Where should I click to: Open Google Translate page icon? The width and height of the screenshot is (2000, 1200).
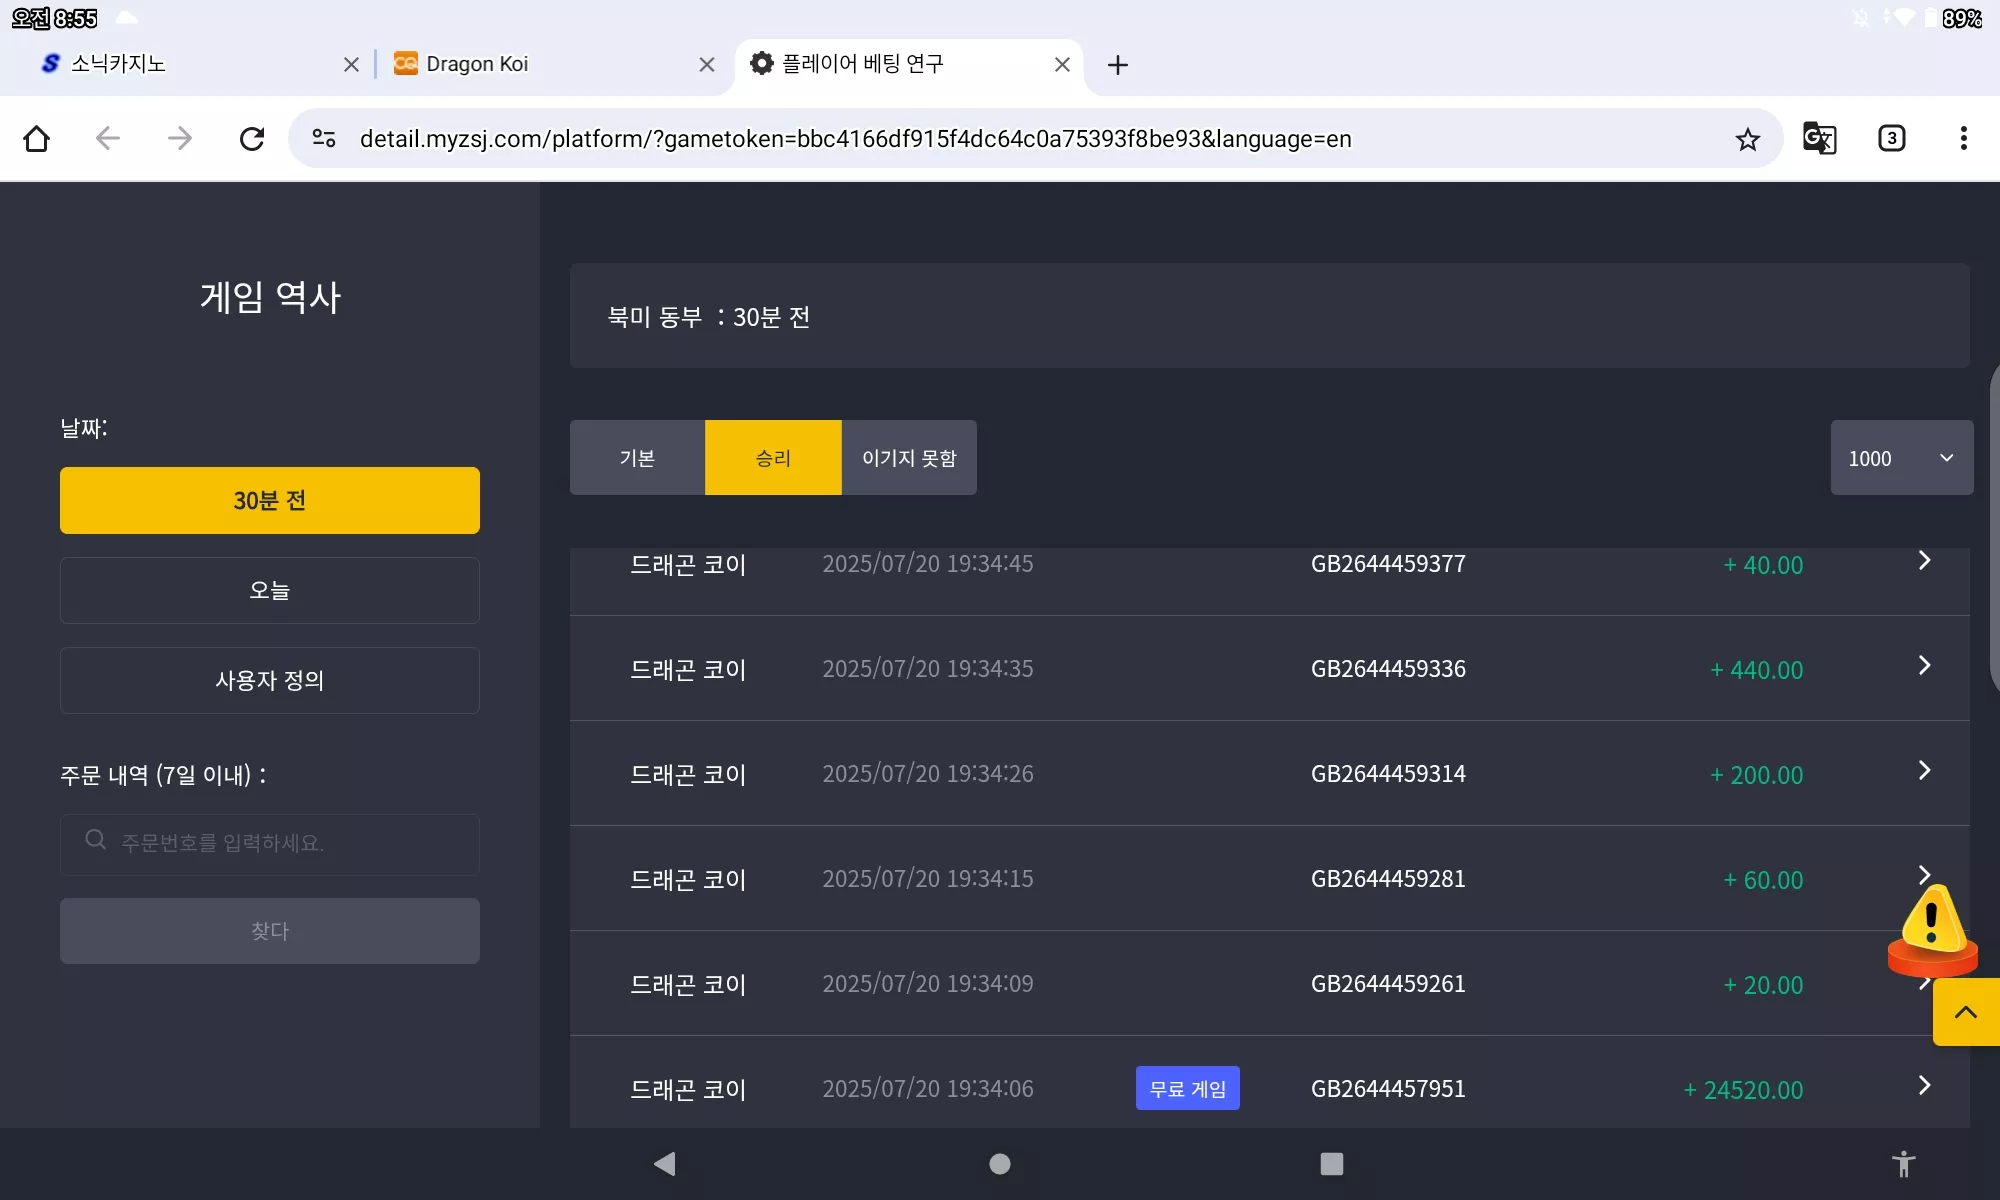point(1819,138)
